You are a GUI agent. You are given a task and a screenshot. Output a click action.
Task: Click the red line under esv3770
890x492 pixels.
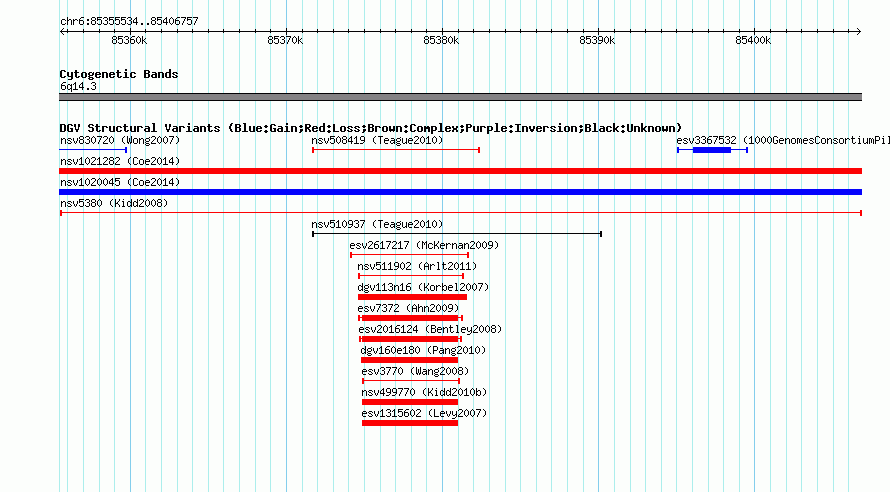tap(411, 381)
